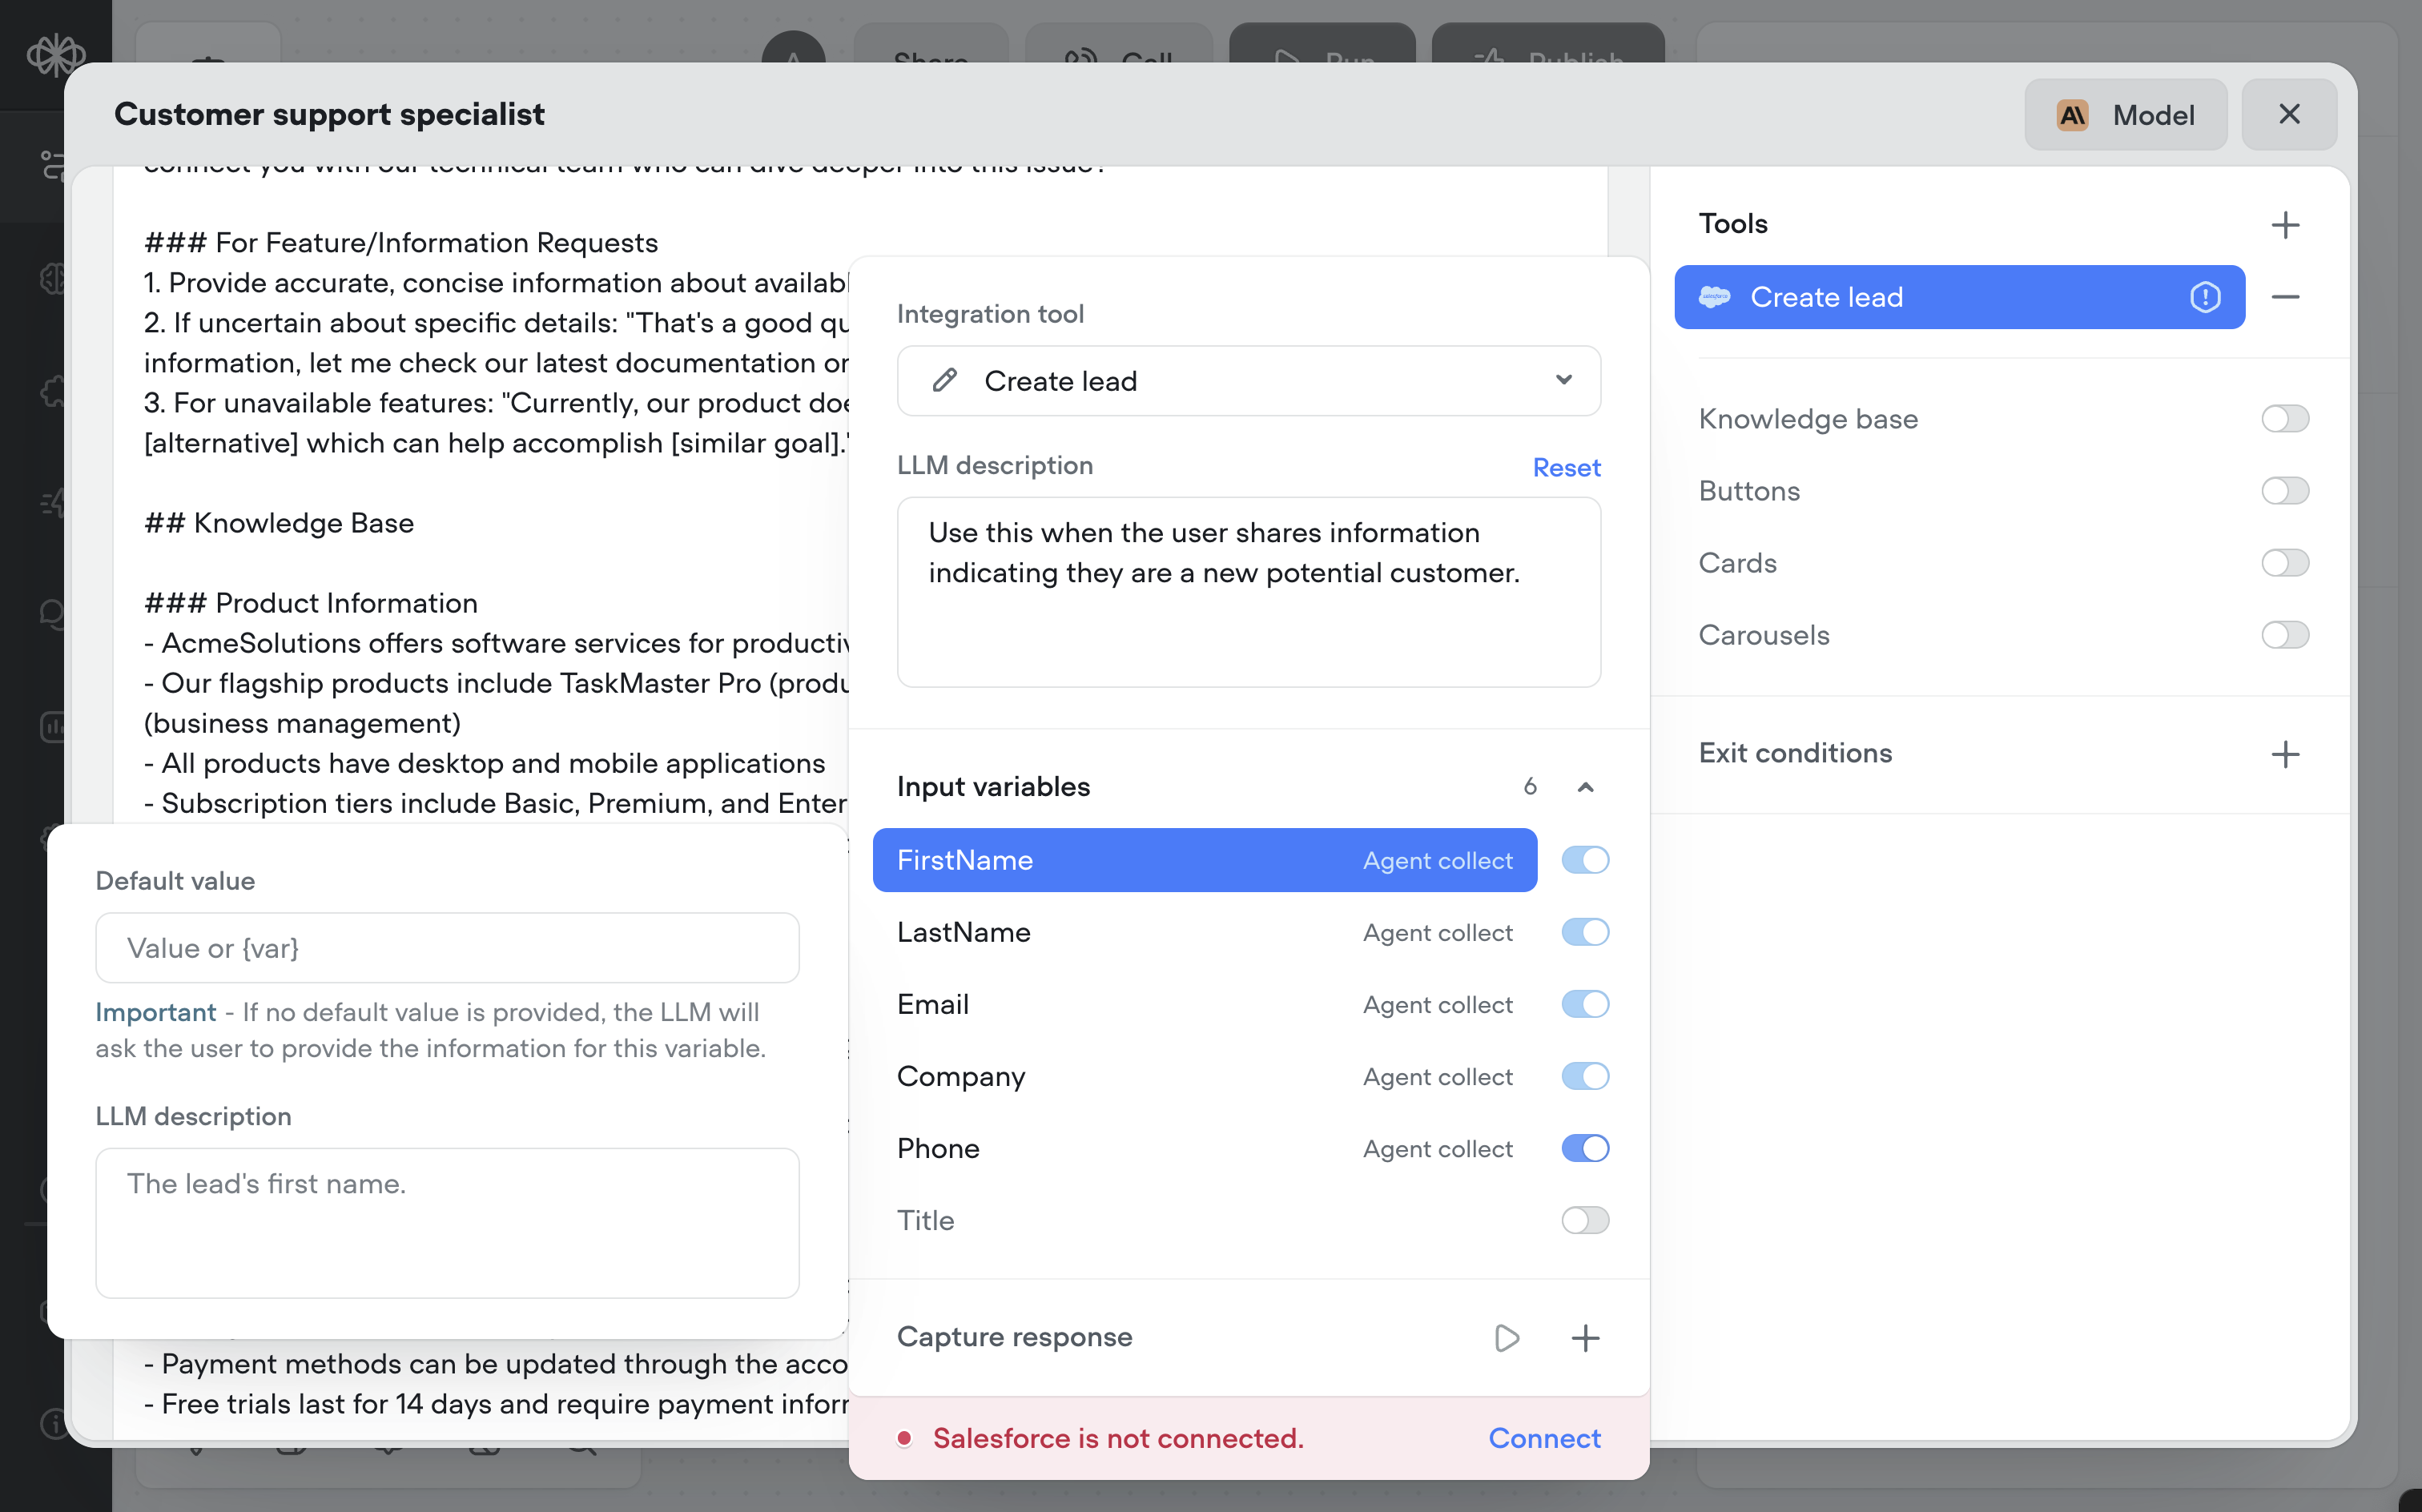
Task: Open the Integration tool Create lead dropdown
Action: 1248,380
